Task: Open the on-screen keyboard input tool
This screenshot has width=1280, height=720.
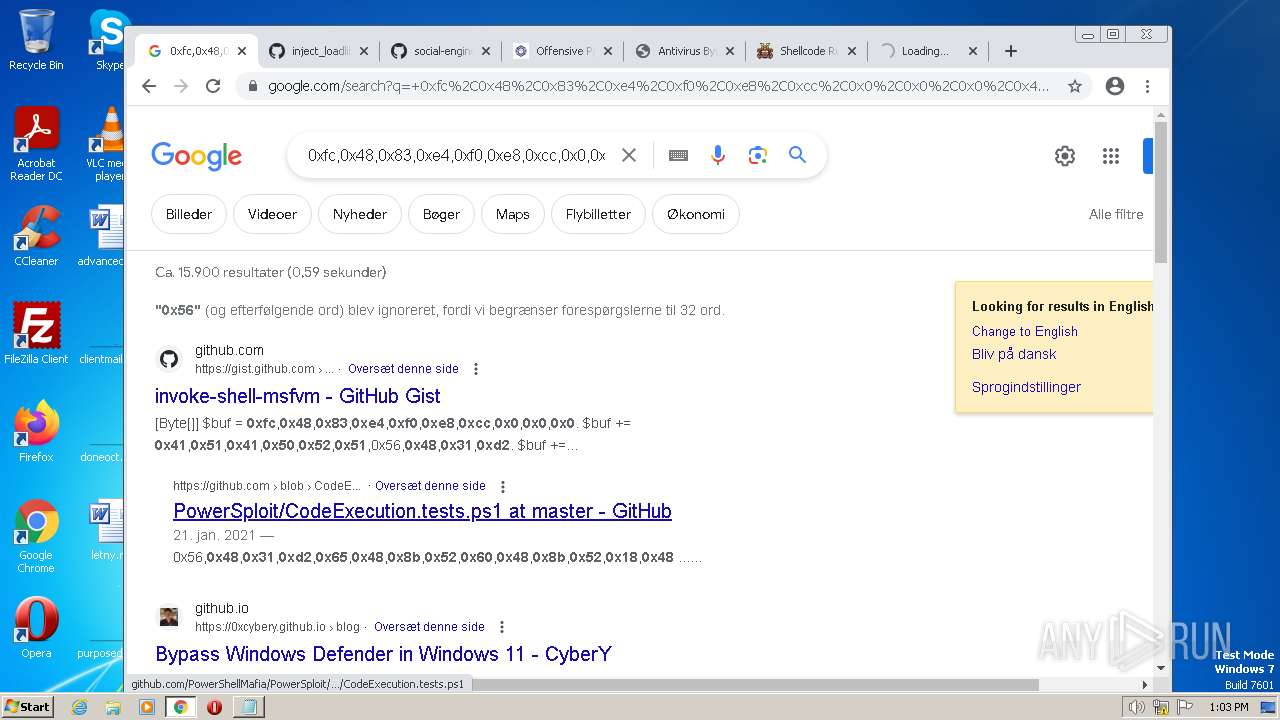Action: pos(678,155)
